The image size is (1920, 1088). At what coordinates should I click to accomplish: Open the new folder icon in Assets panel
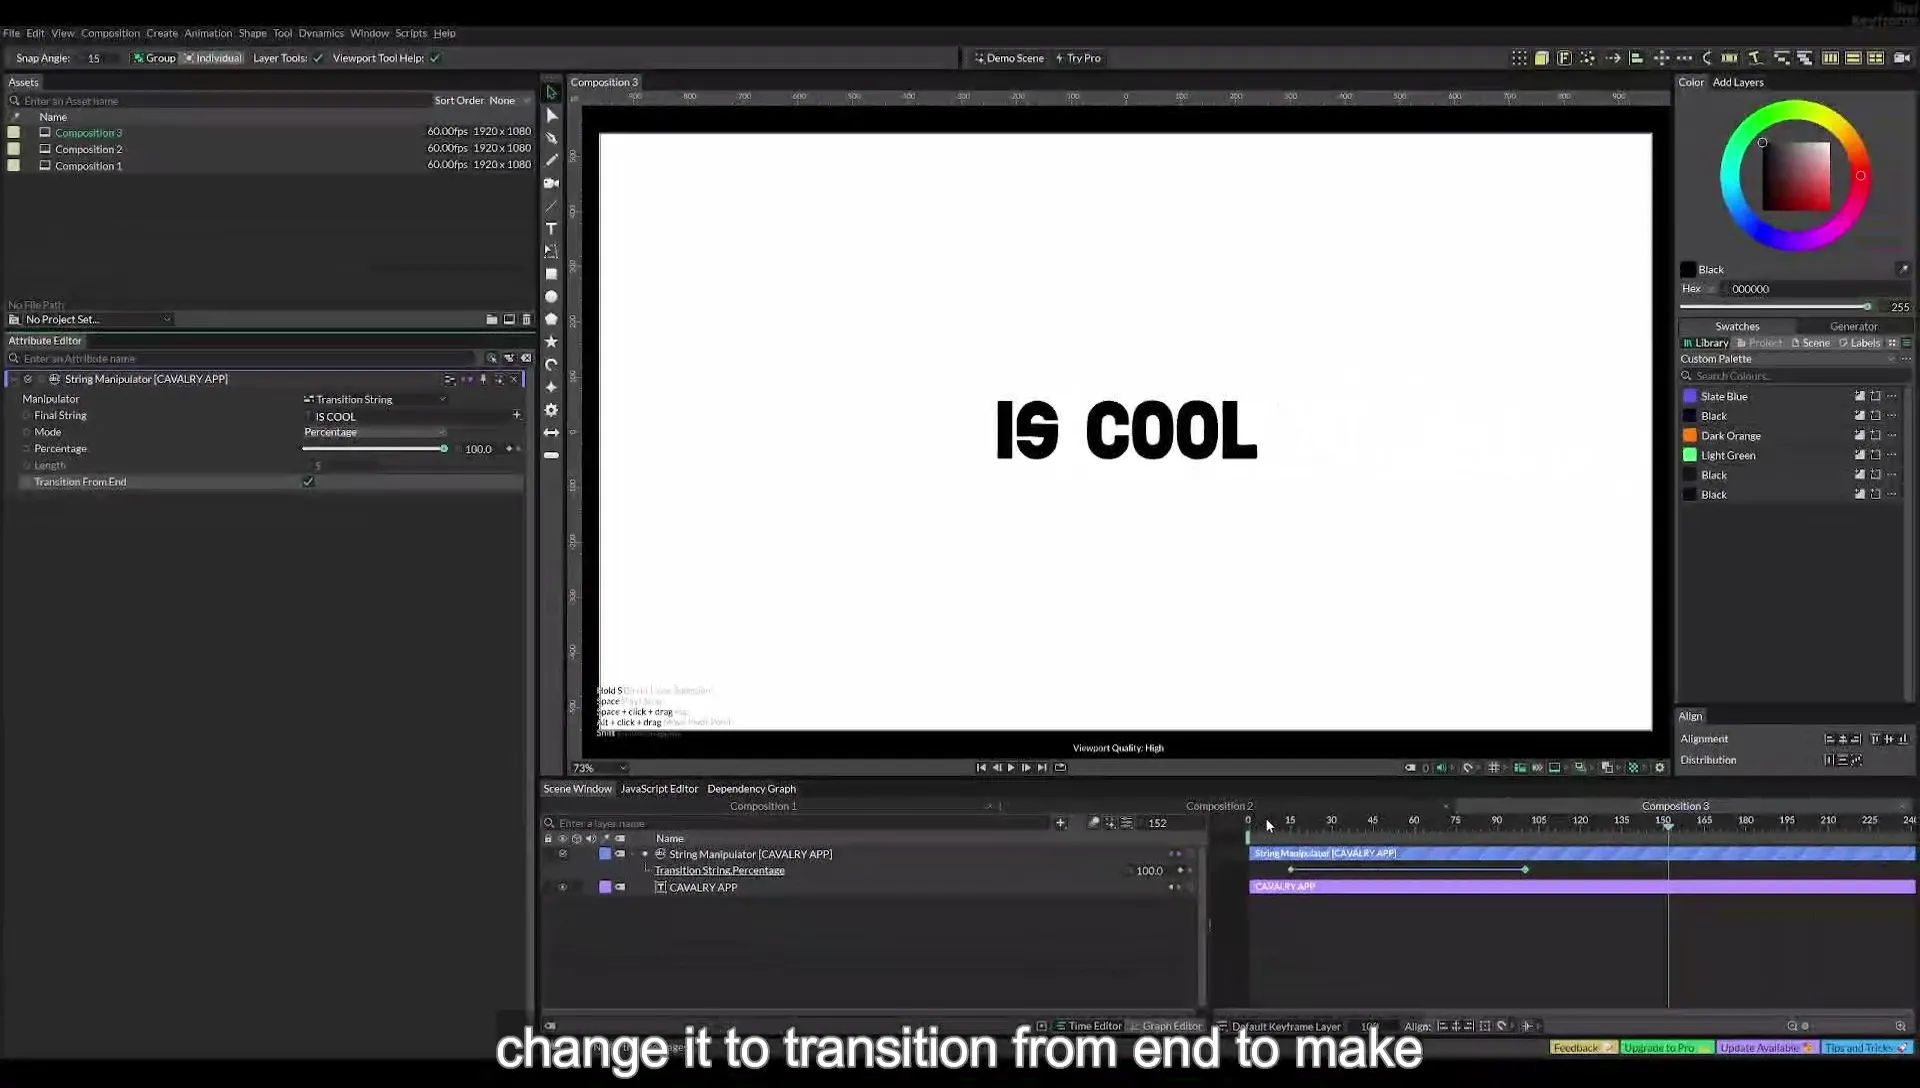[x=492, y=320]
